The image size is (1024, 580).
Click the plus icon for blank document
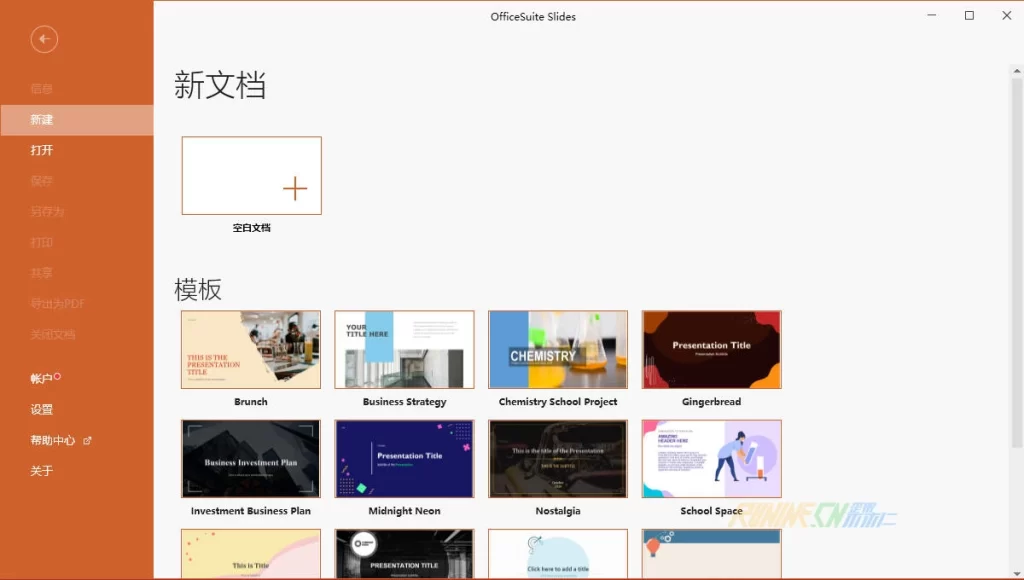pyautogui.click(x=295, y=188)
